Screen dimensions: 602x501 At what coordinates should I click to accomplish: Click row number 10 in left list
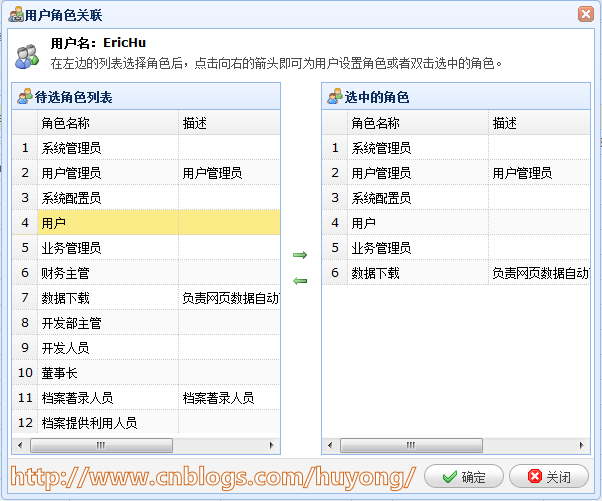[25, 373]
